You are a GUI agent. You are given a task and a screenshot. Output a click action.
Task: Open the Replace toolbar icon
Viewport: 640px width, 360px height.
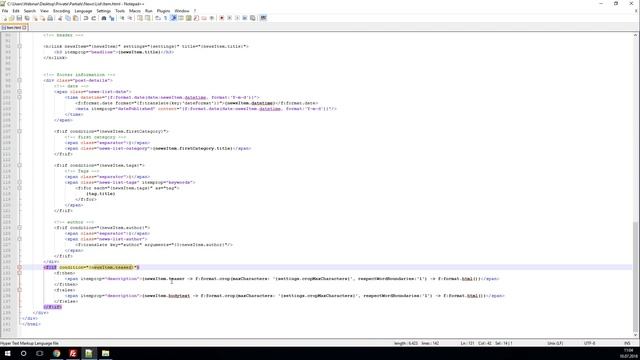[111, 18]
